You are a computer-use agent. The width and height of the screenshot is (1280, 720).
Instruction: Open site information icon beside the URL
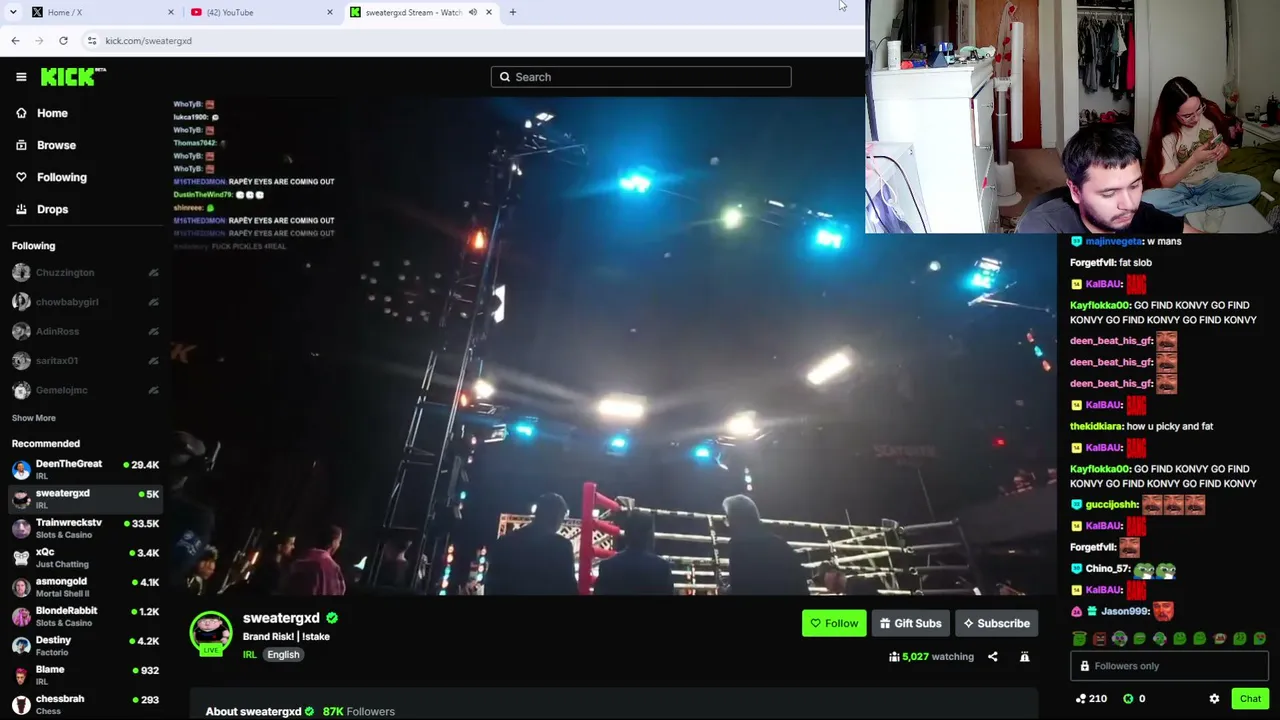tap(92, 41)
